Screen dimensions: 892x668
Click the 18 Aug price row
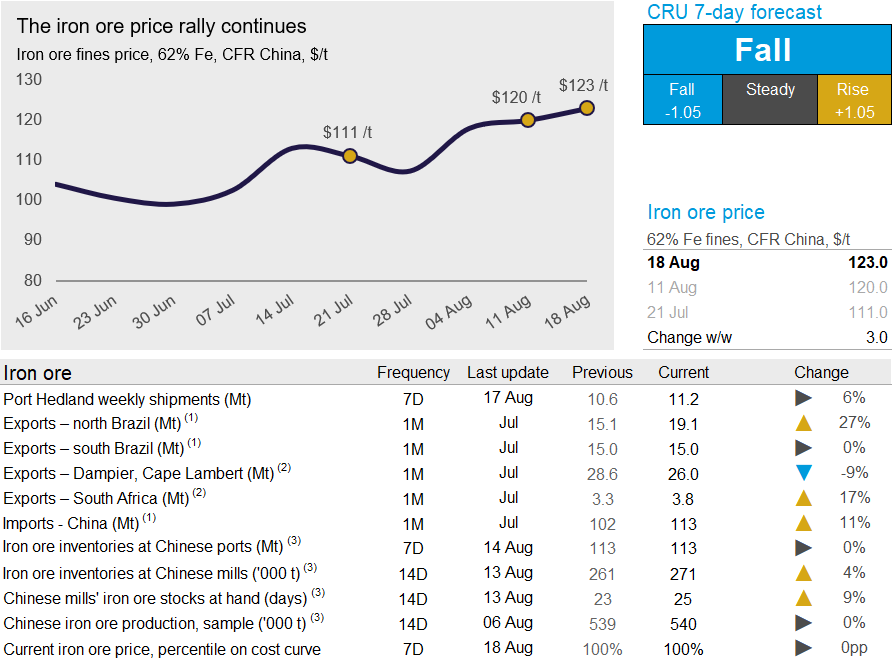click(767, 263)
